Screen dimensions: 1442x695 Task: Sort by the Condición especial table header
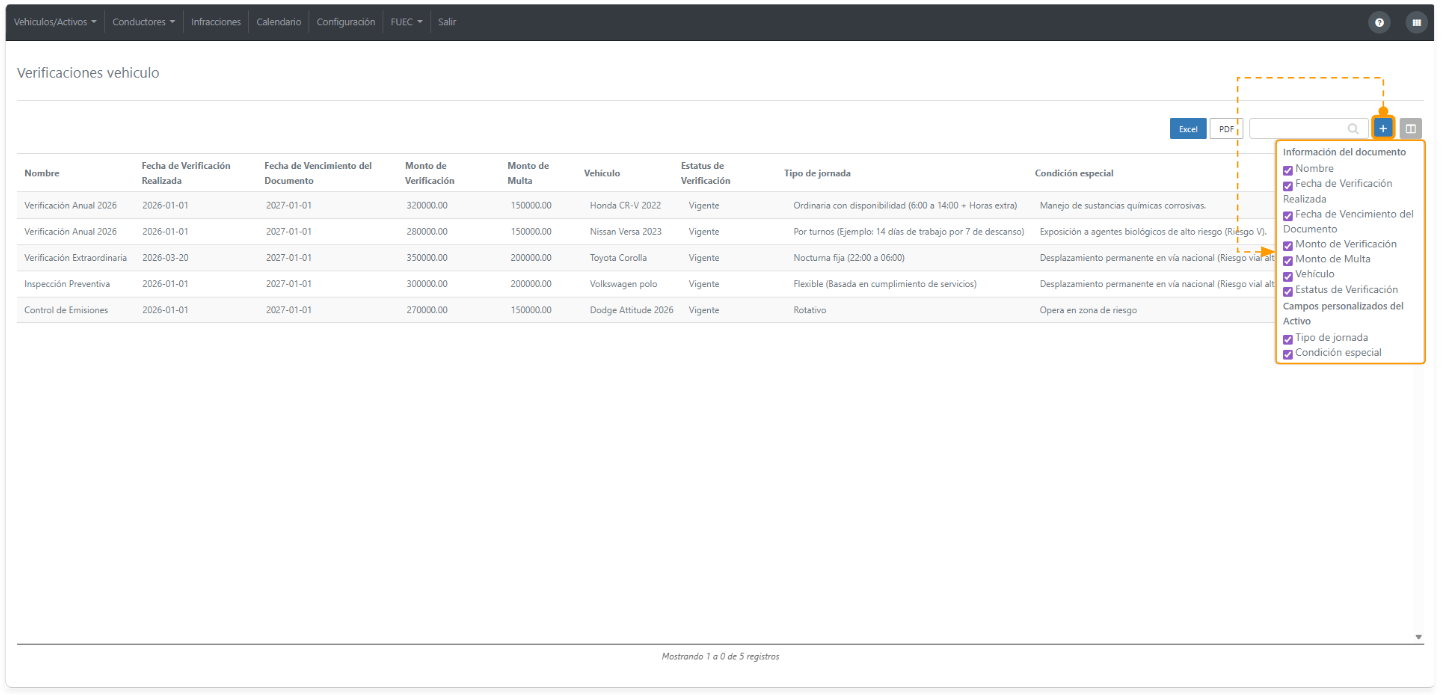click(1074, 173)
